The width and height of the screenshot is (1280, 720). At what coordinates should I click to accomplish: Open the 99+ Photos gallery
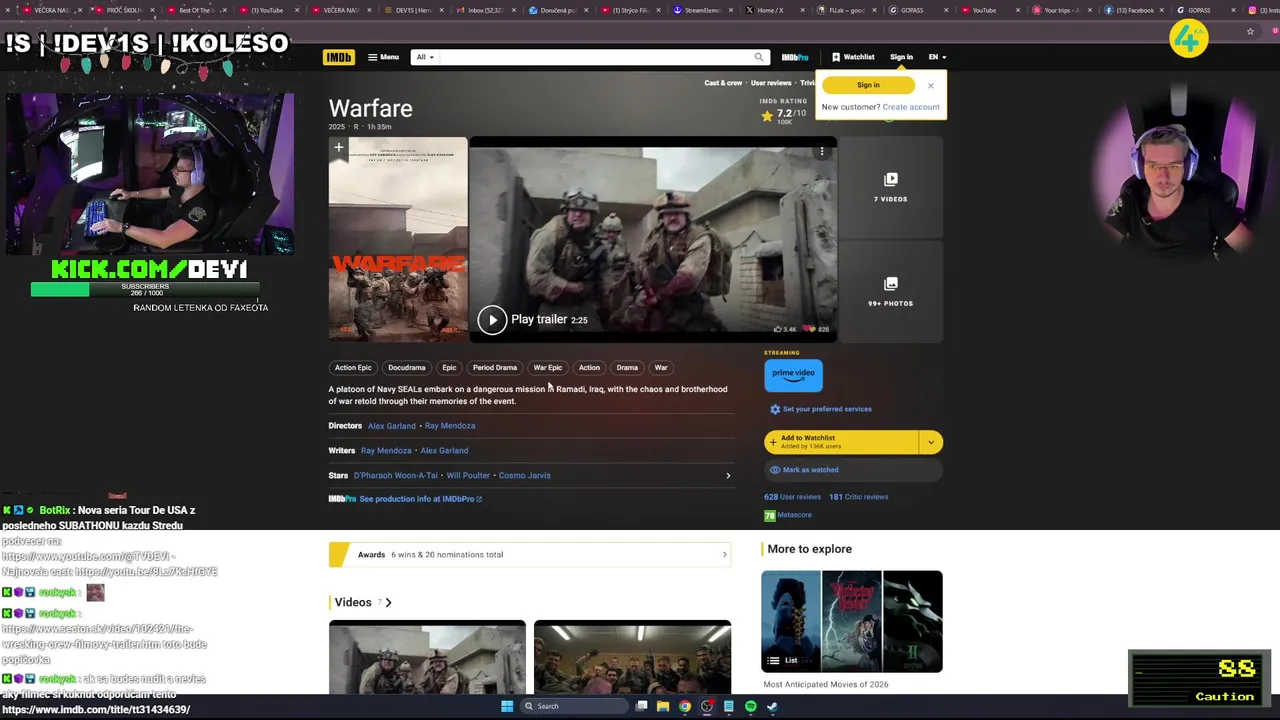[x=890, y=292]
